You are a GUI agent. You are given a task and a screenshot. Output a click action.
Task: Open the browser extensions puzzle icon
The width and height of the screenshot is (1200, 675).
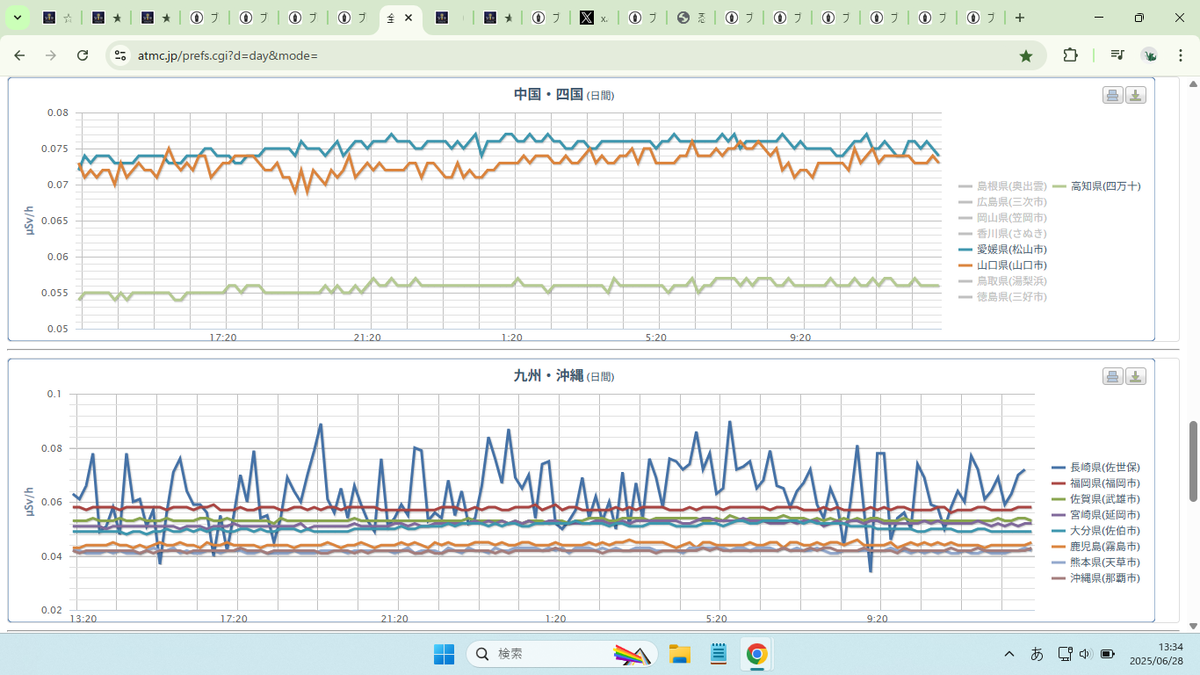click(1070, 56)
